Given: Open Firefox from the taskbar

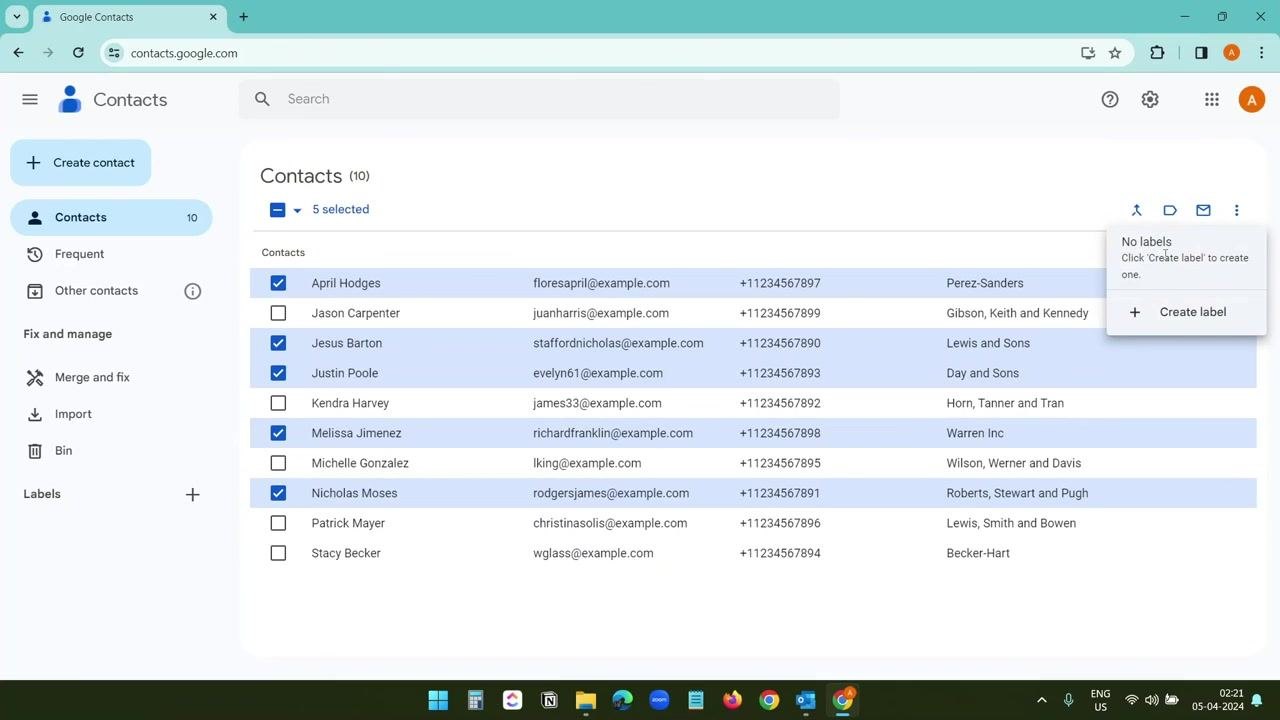Looking at the screenshot, I should click(x=733, y=700).
